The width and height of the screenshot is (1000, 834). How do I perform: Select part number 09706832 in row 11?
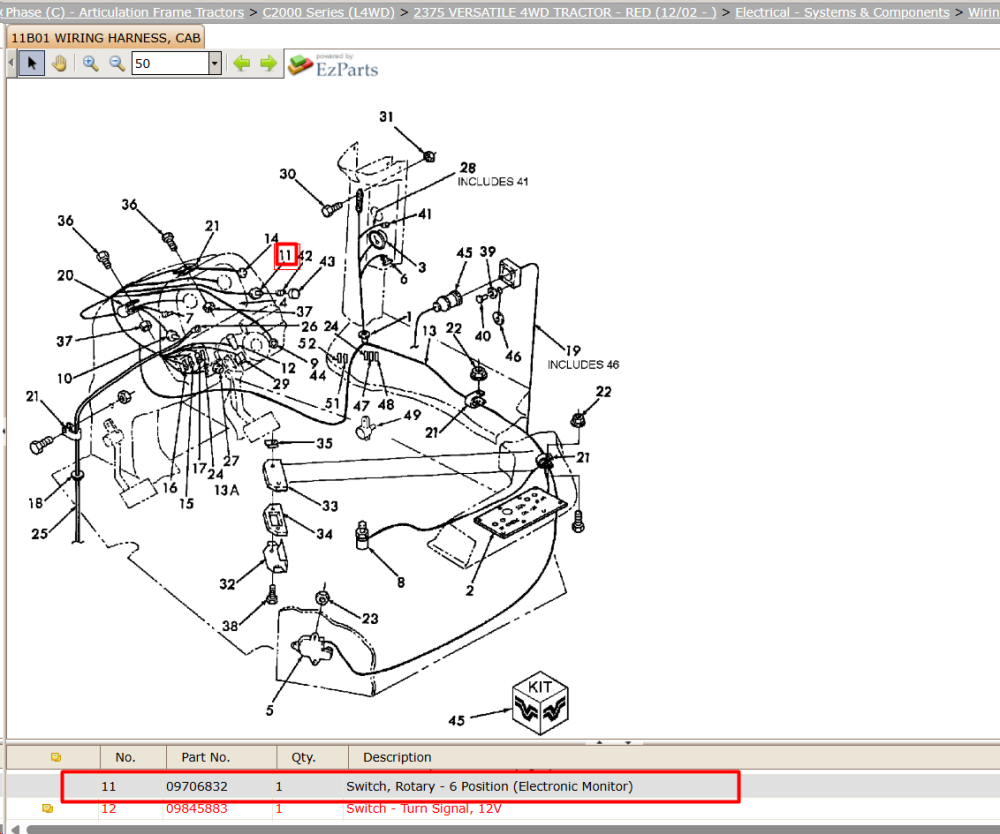click(x=196, y=786)
